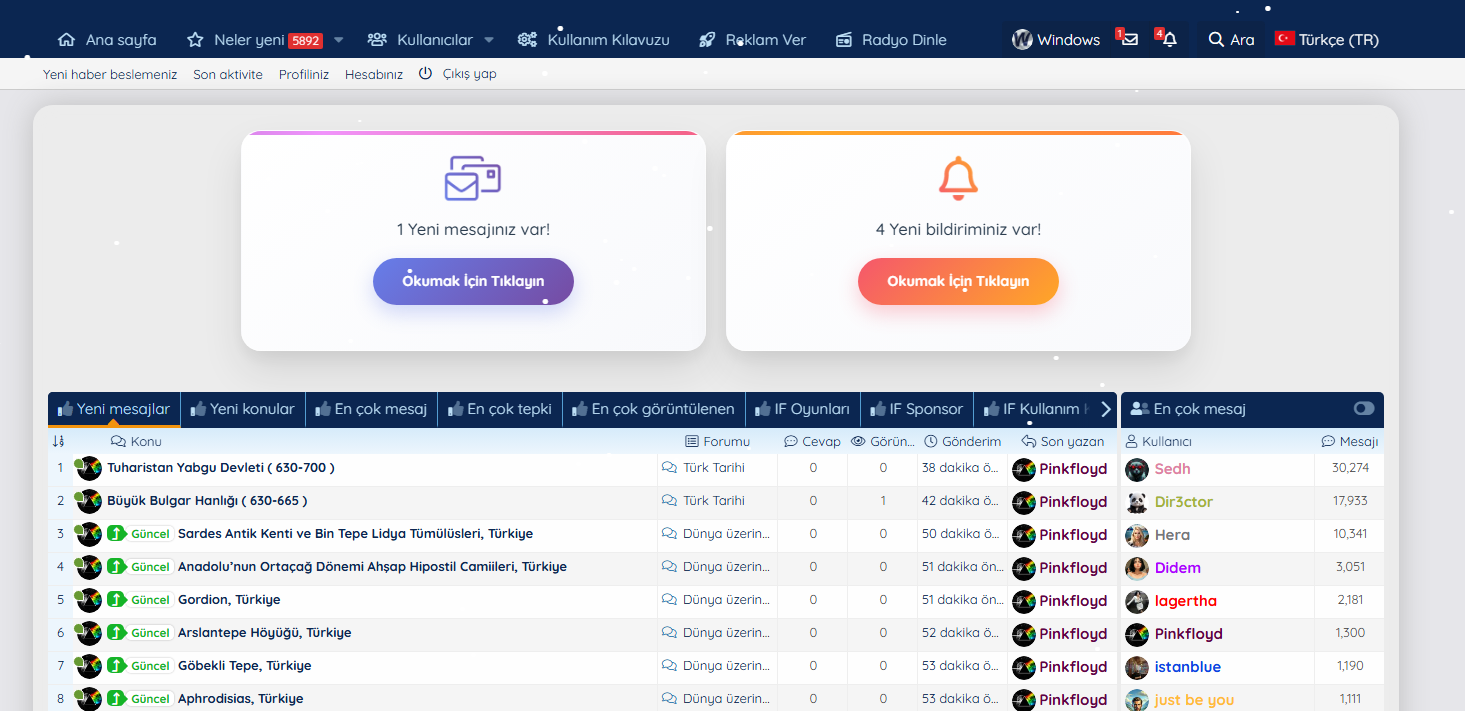The image size is (1465, 711).
Task: Open topic Büyük Bulgar Hanlığı ( 630-665 )
Action: [207, 501]
